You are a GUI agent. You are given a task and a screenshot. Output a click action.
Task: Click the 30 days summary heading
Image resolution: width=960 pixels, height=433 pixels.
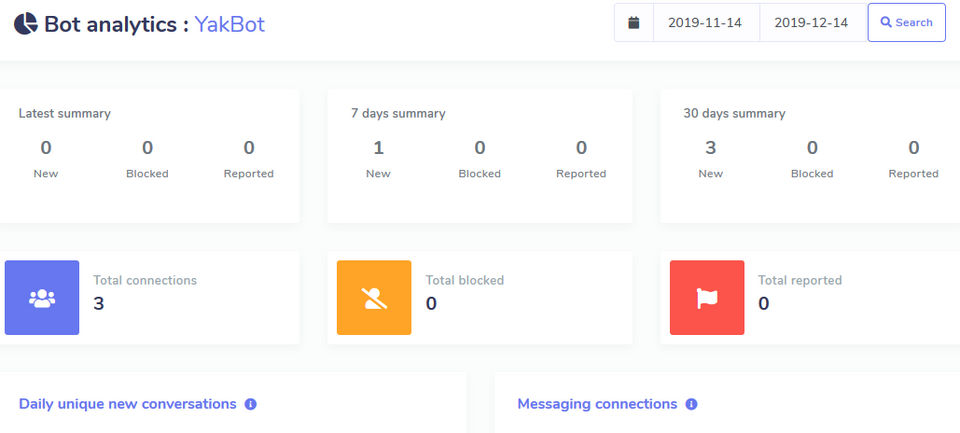pos(734,114)
